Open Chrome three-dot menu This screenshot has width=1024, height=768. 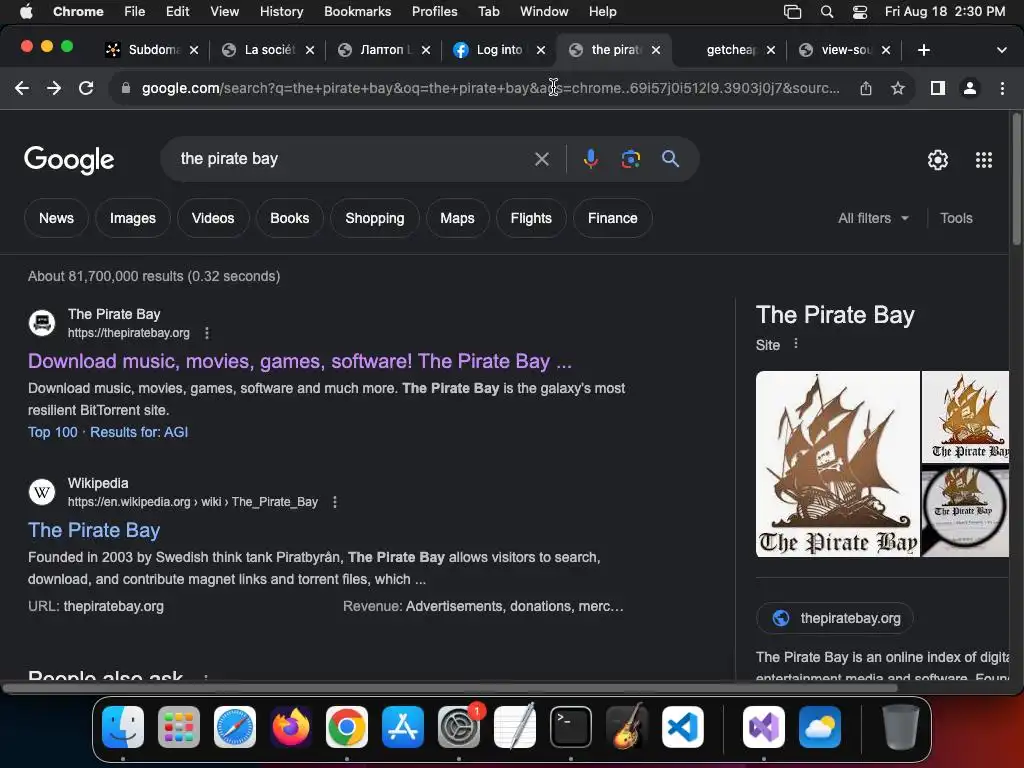[x=1002, y=88]
